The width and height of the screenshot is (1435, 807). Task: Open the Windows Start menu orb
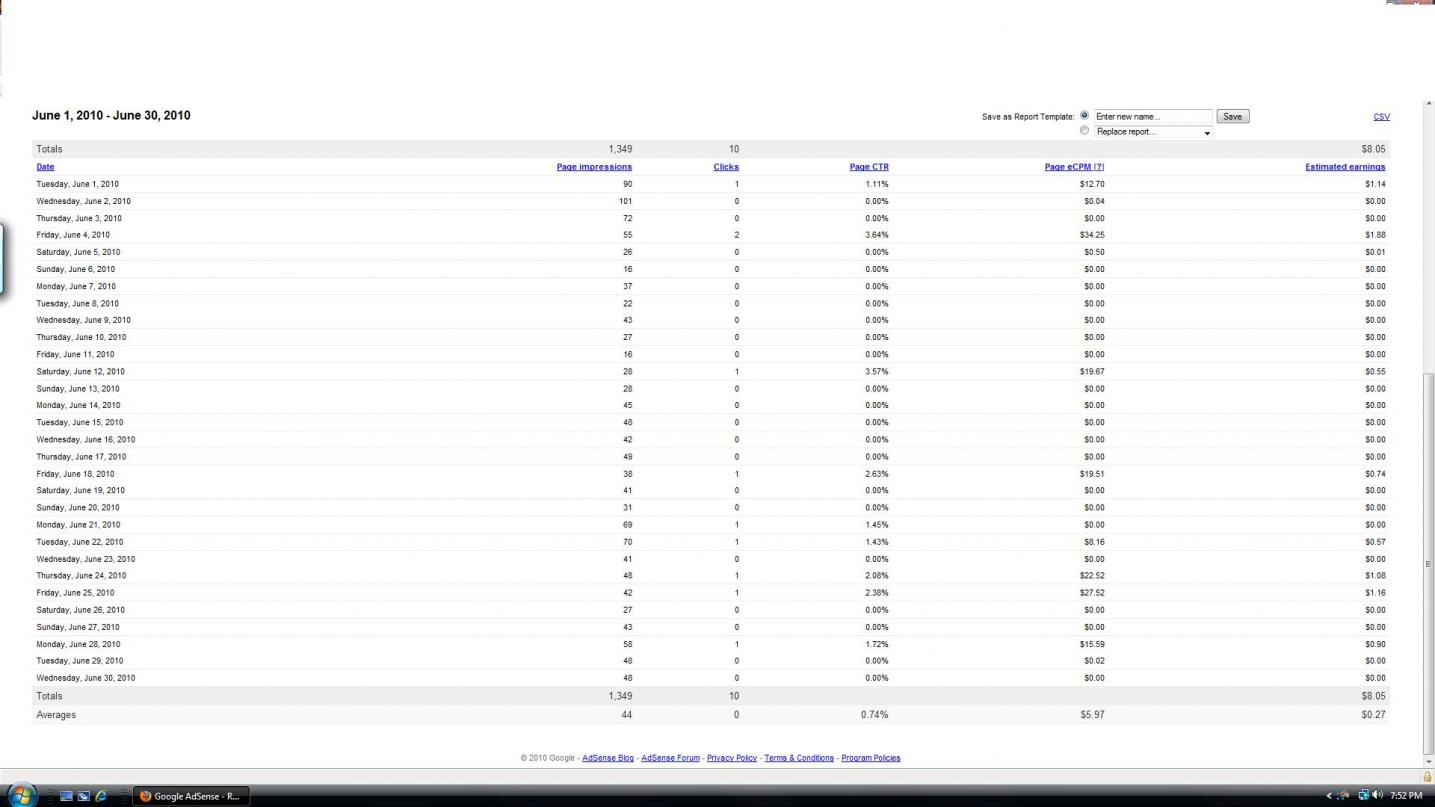pyautogui.click(x=22, y=795)
